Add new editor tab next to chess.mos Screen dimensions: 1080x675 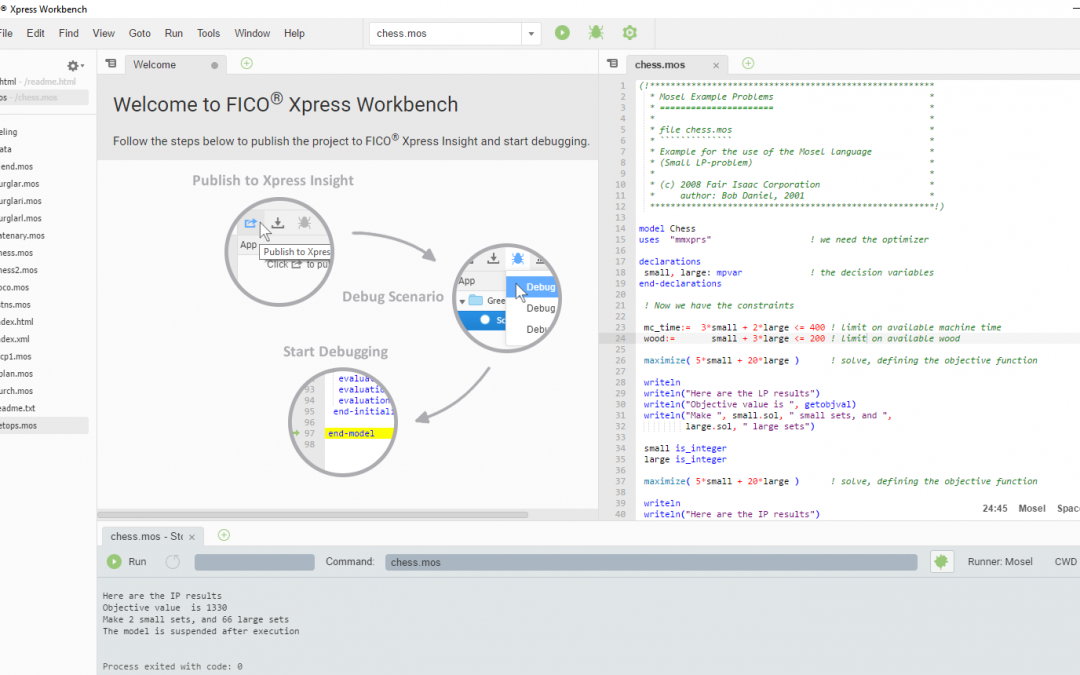click(748, 63)
